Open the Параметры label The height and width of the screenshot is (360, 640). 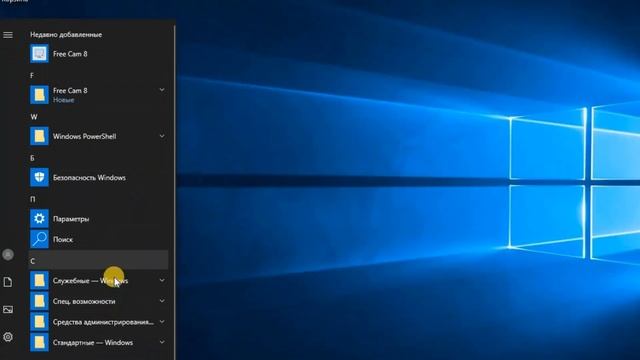pos(71,219)
